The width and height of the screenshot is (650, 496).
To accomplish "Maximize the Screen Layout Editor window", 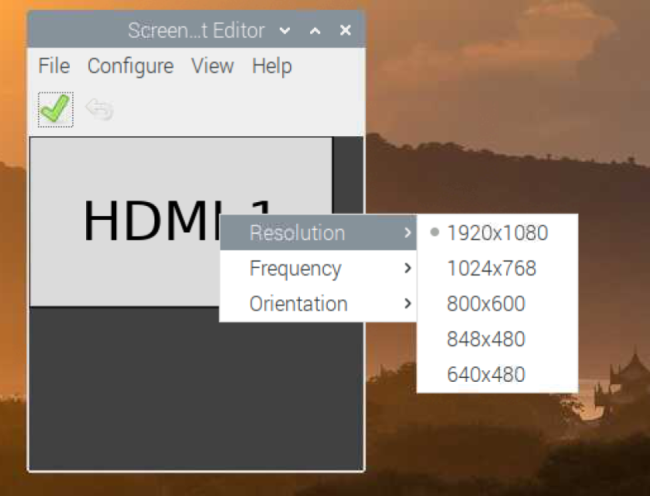I will [316, 31].
